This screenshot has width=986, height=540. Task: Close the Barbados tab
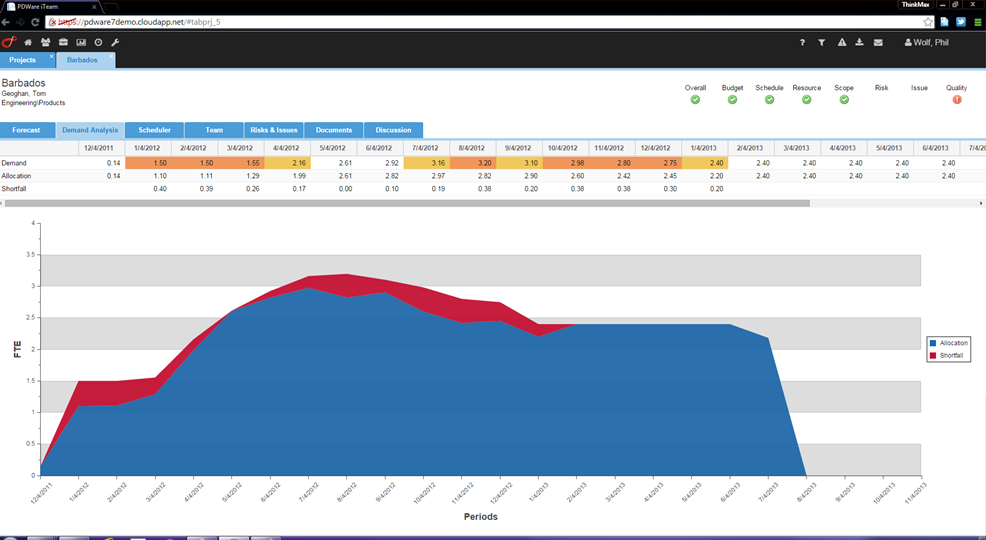point(111,57)
